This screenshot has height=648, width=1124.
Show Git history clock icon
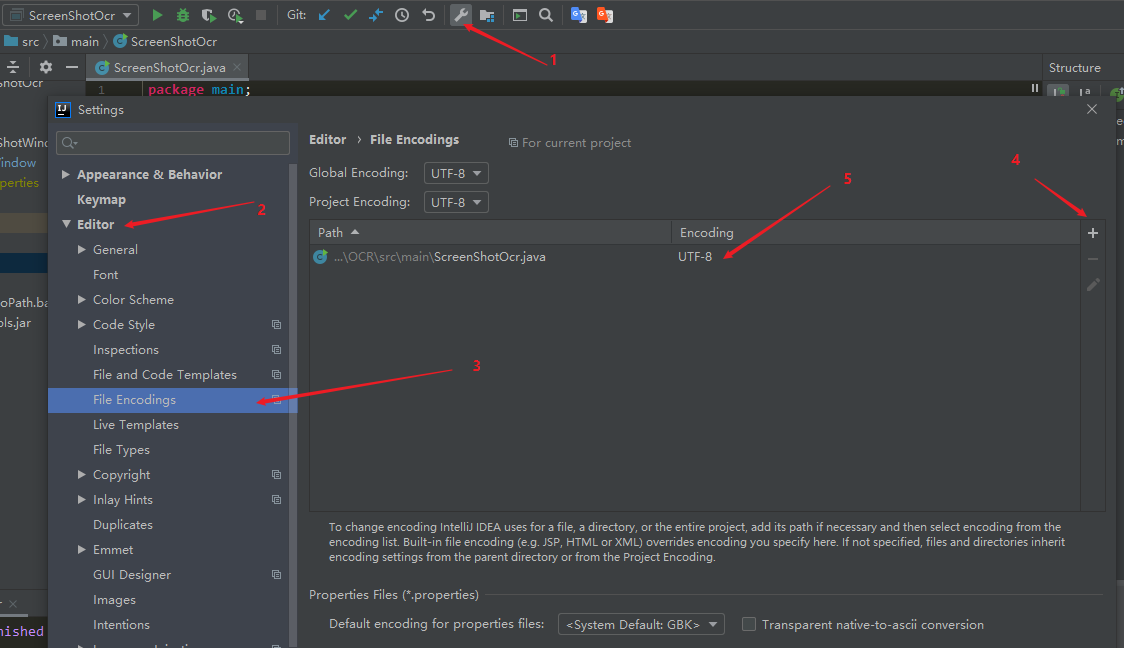(x=402, y=15)
